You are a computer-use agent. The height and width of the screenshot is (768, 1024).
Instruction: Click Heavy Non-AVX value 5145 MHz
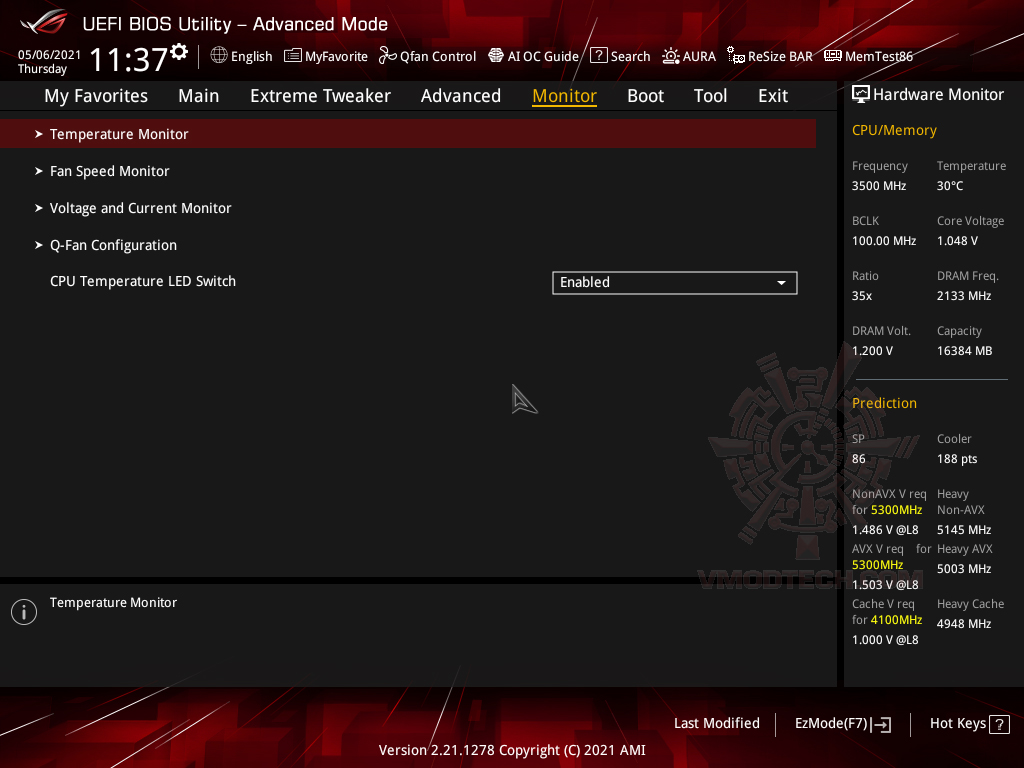tap(964, 530)
